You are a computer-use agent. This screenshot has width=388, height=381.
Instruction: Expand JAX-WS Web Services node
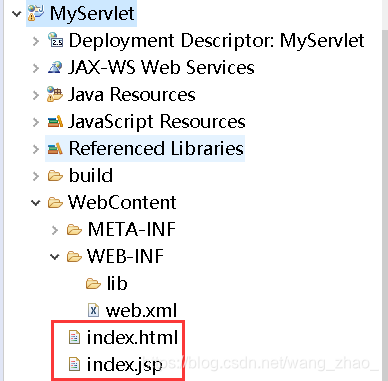(x=36, y=68)
